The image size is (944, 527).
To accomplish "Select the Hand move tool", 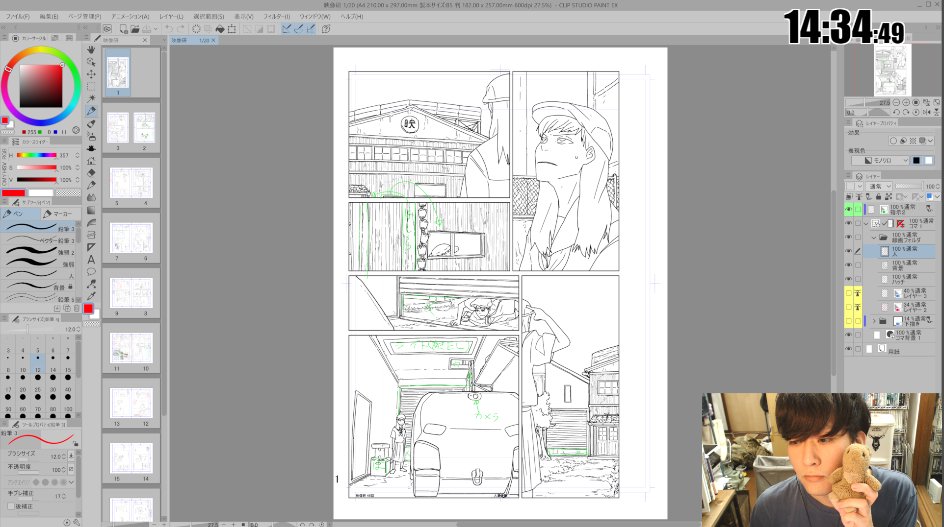I will pyautogui.click(x=91, y=49).
